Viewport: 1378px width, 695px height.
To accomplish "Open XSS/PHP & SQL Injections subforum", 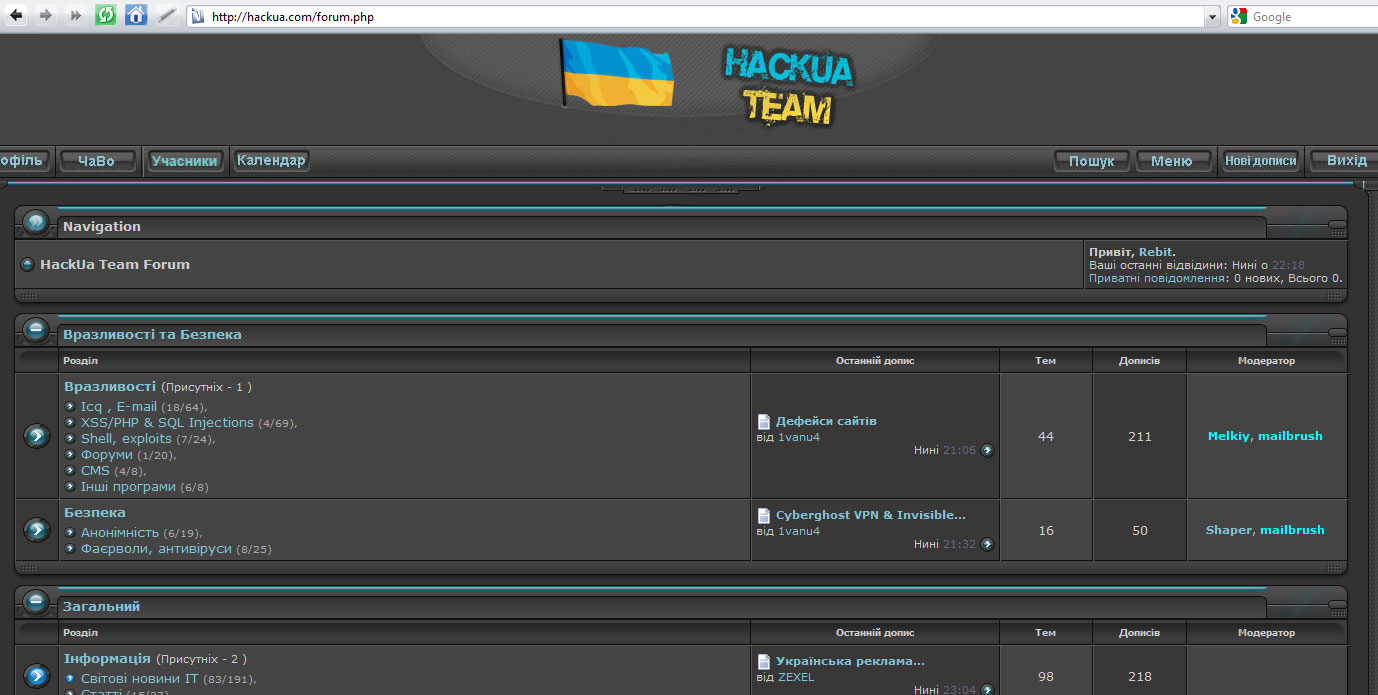I will point(167,422).
